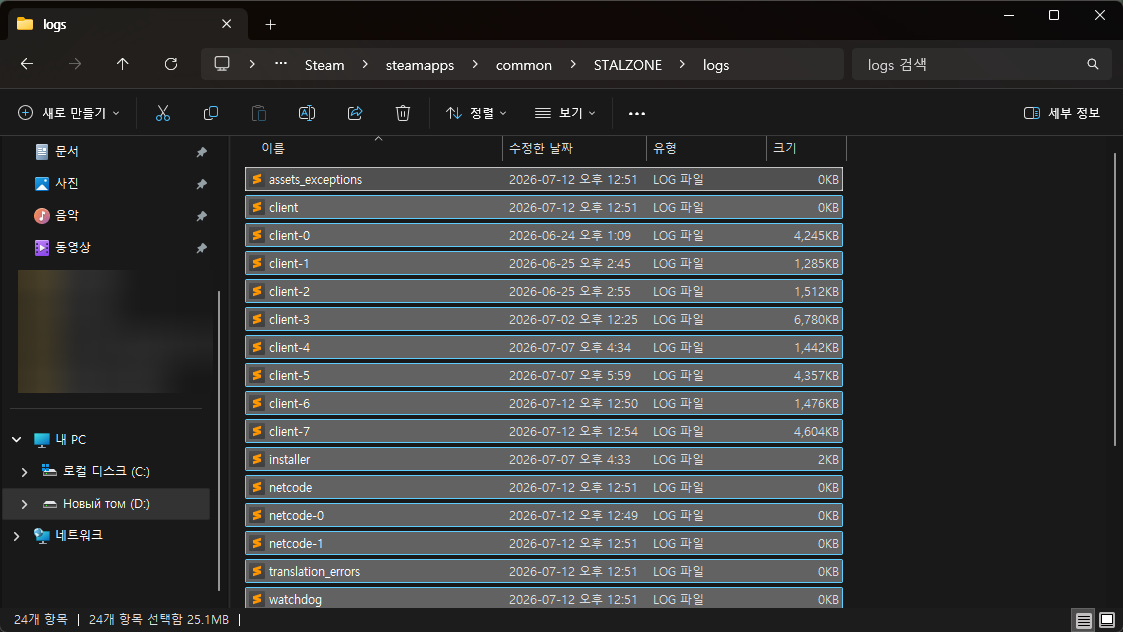Image resolution: width=1123 pixels, height=632 pixels.
Task: Click the Rename icon in toolbar
Action: 307,113
